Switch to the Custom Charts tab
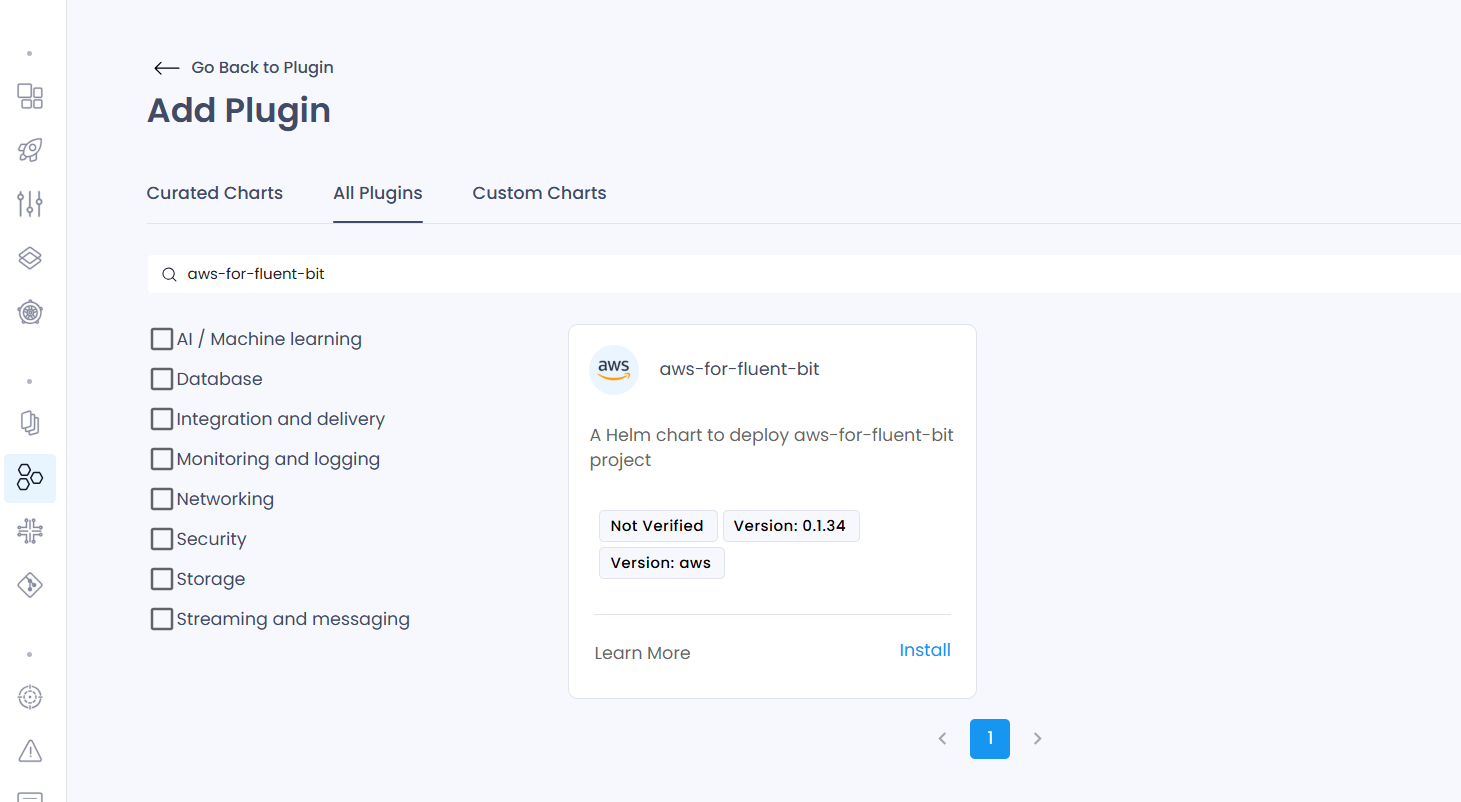 click(539, 193)
